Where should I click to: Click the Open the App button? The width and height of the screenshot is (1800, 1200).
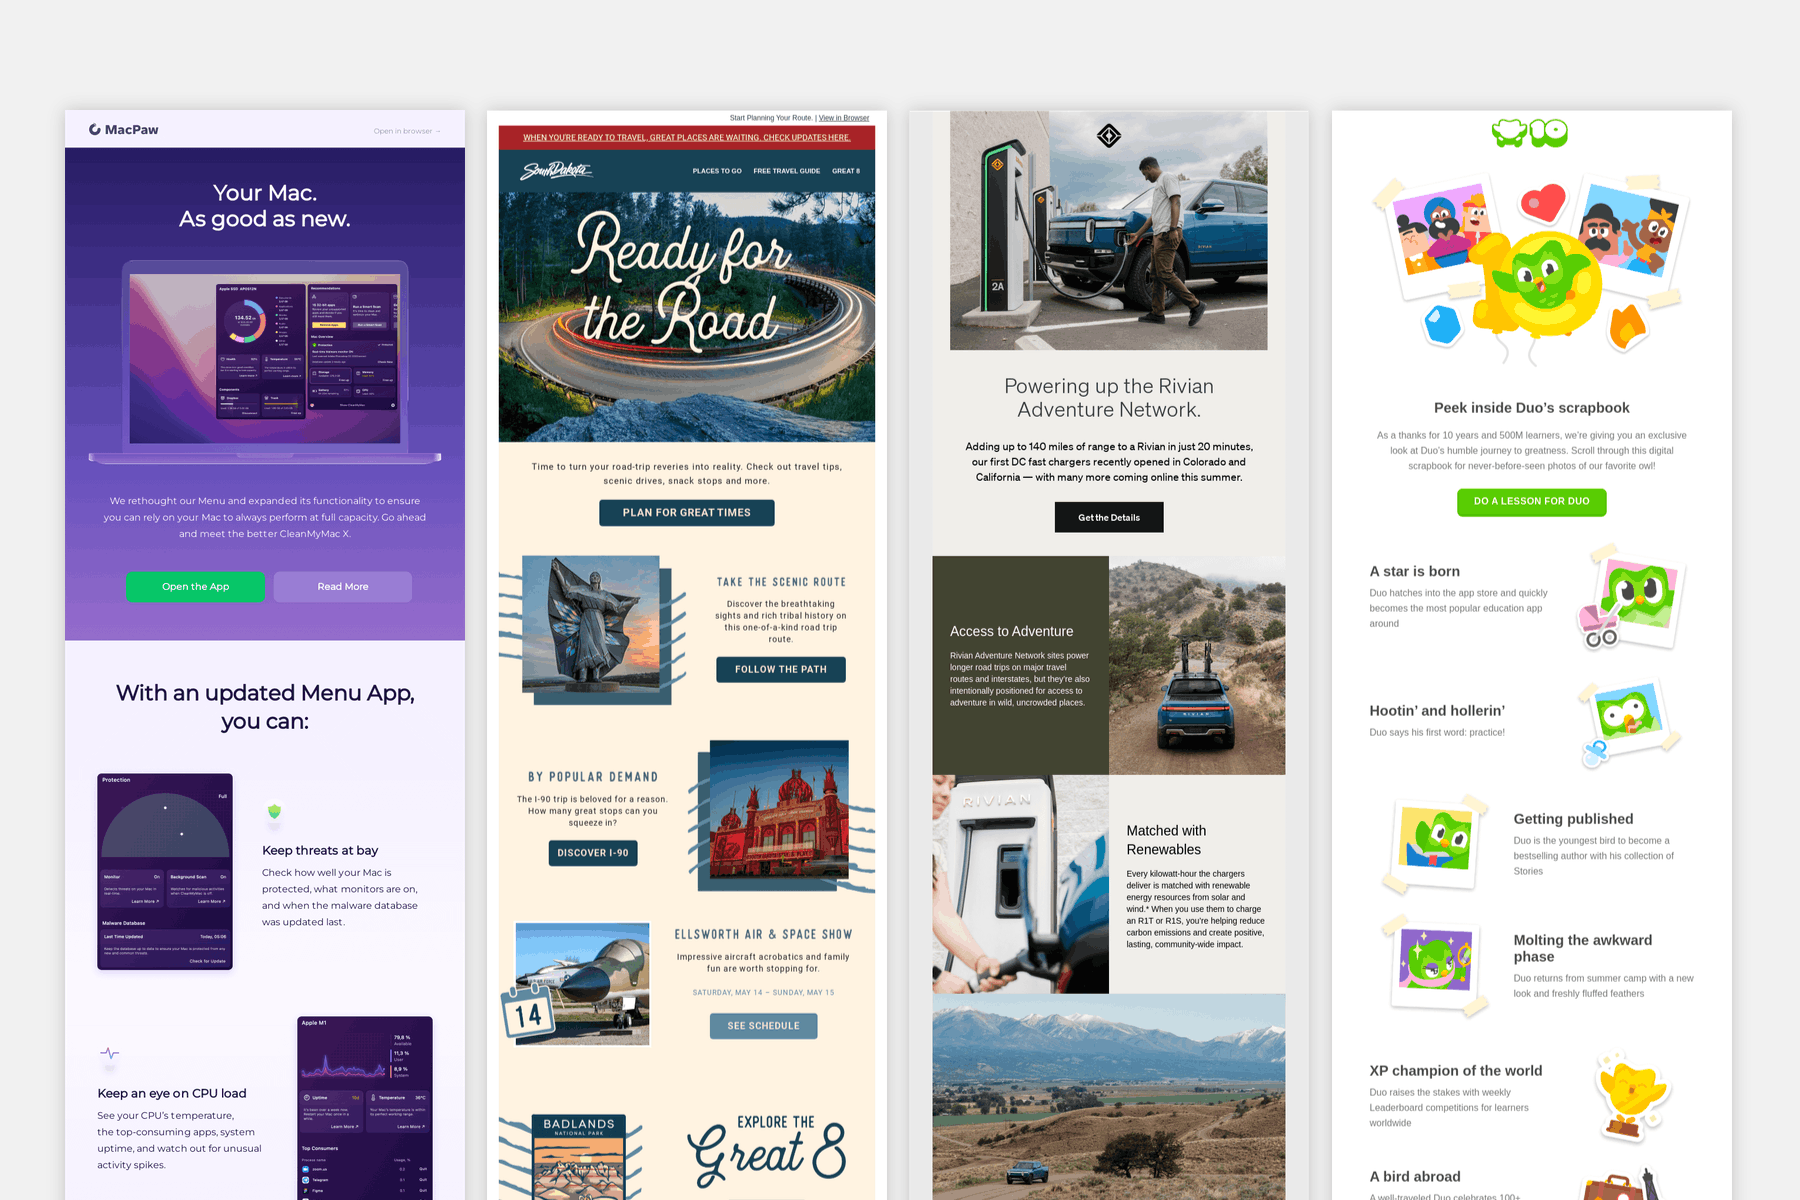(x=195, y=586)
